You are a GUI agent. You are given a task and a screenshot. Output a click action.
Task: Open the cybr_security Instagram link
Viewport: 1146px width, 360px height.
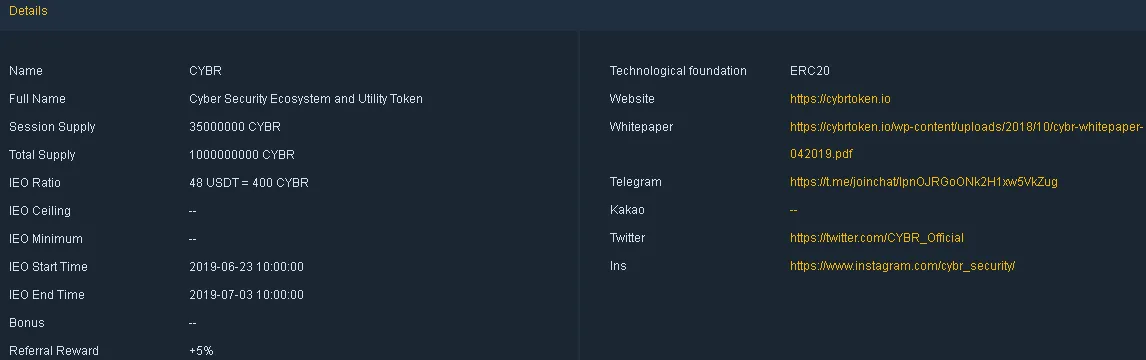coord(902,266)
